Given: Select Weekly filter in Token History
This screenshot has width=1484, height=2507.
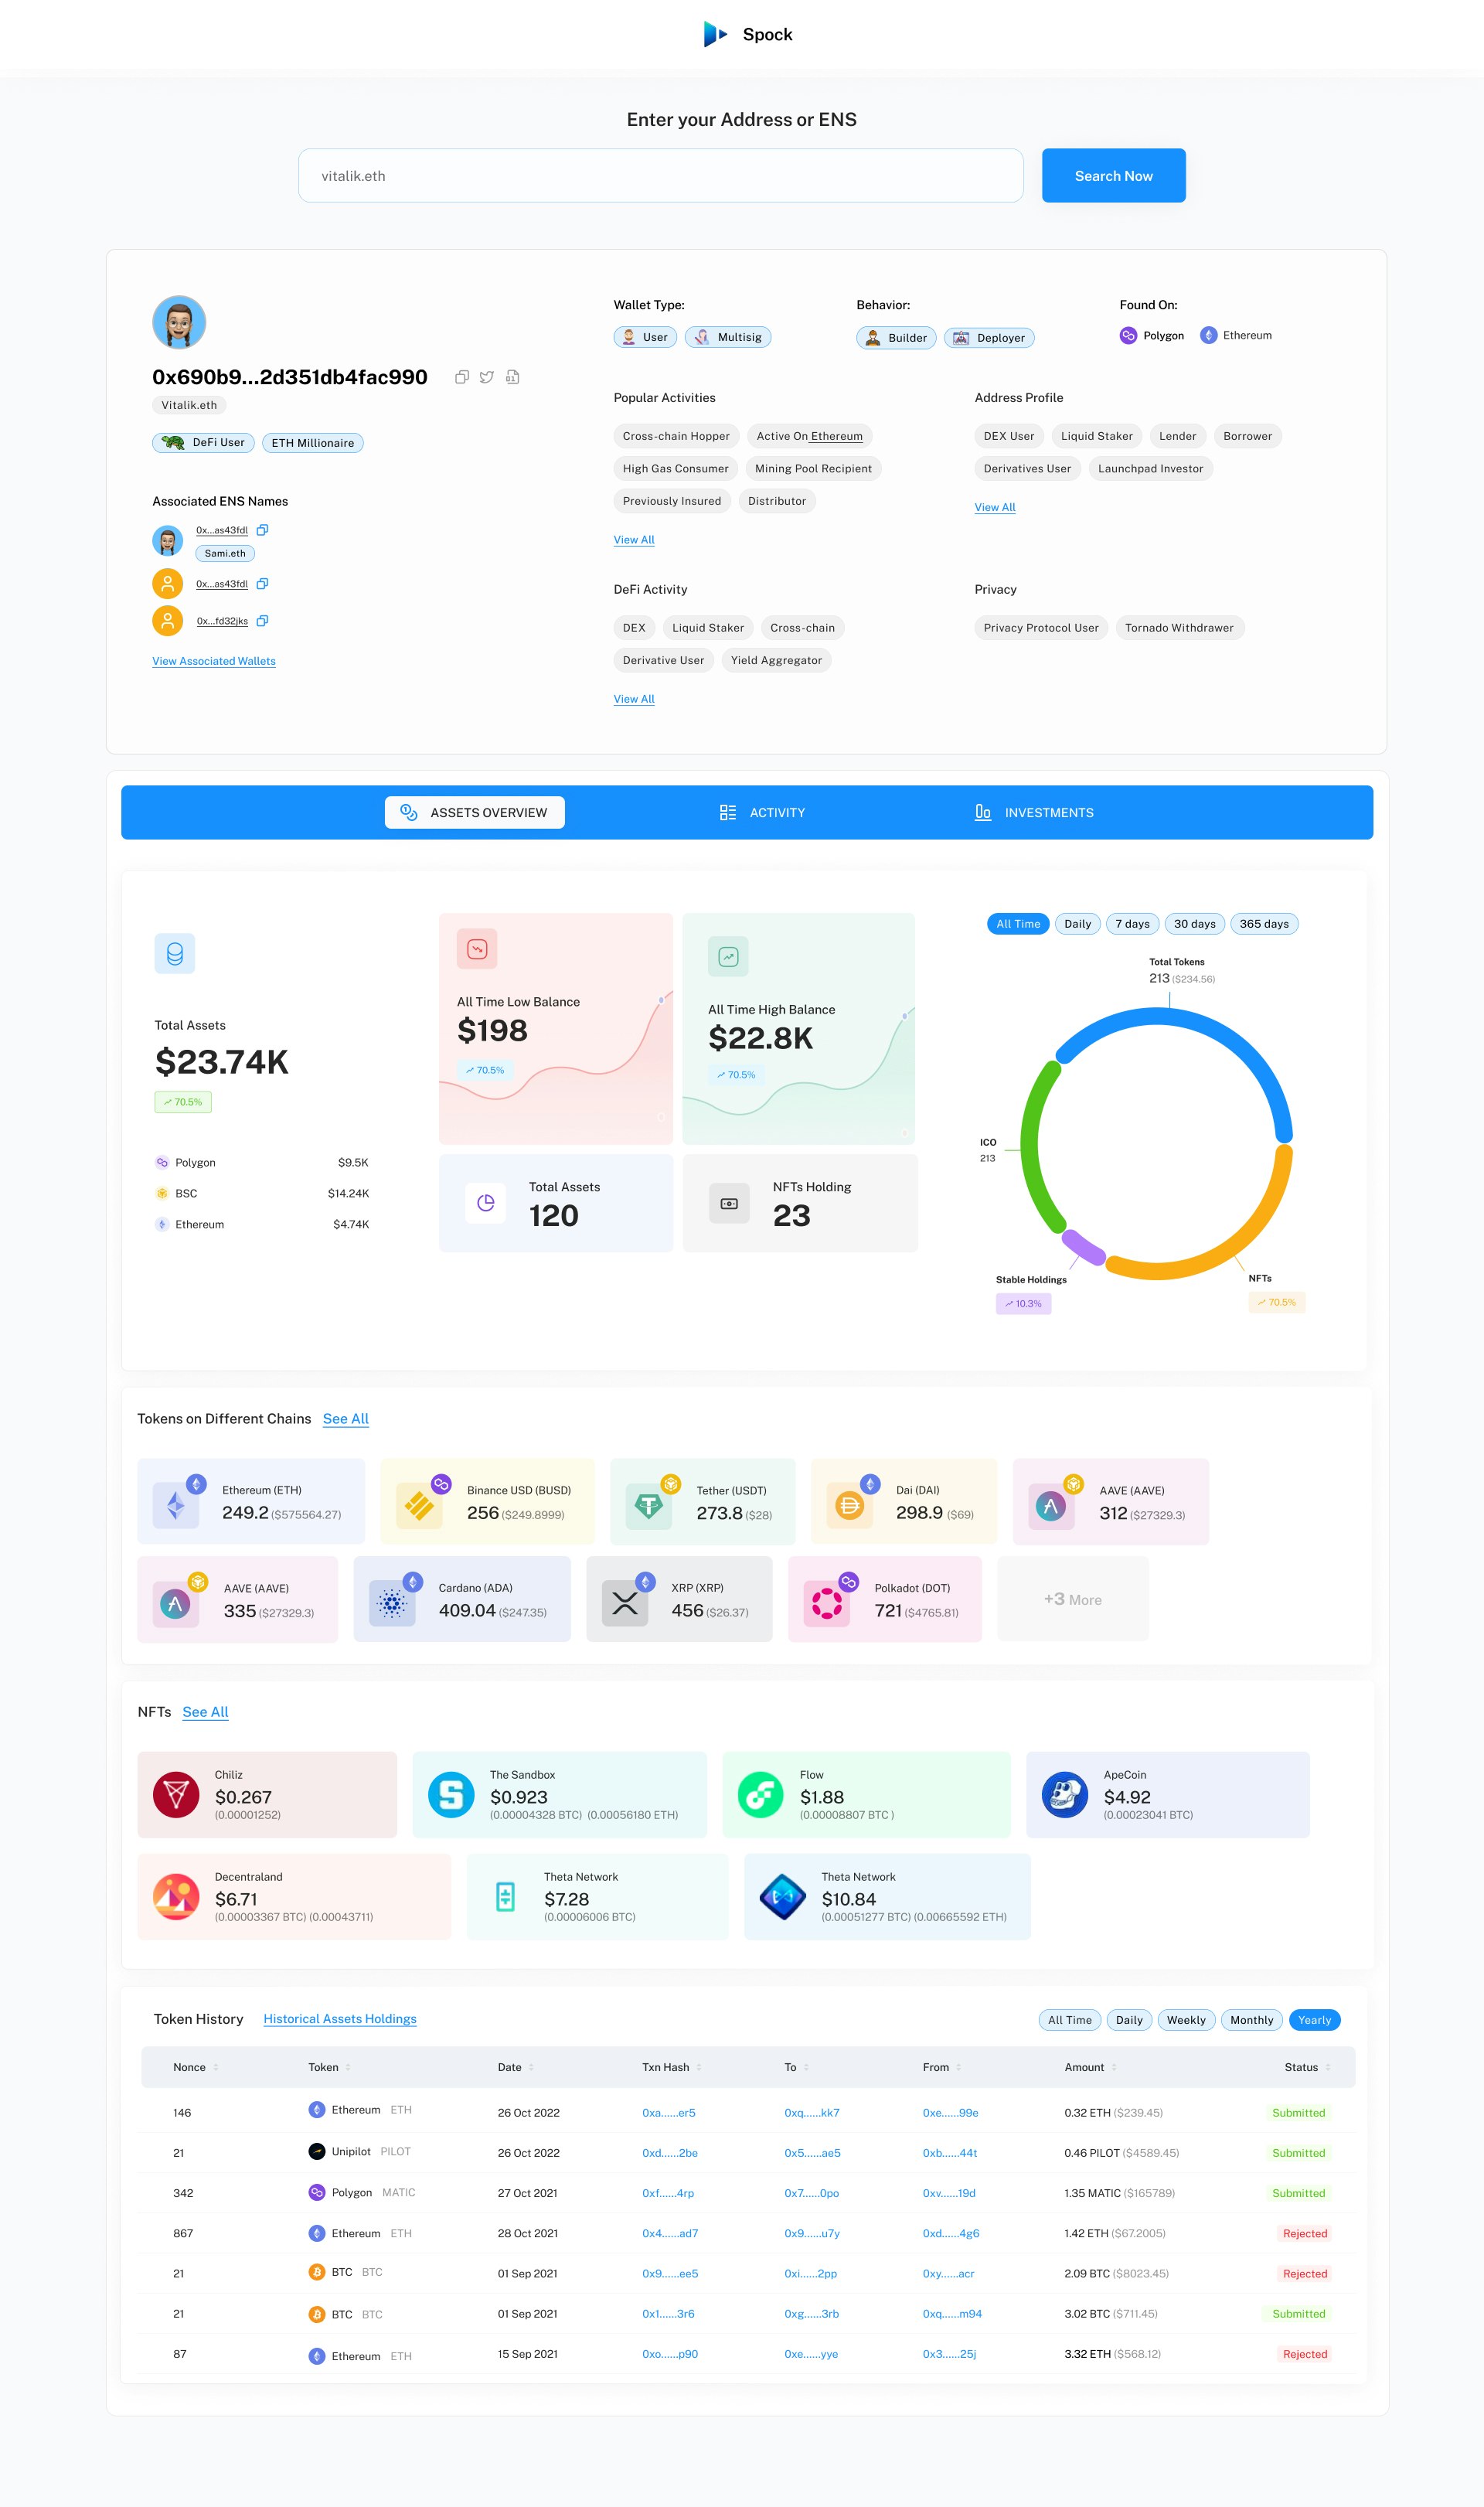Looking at the screenshot, I should click(x=1186, y=2020).
